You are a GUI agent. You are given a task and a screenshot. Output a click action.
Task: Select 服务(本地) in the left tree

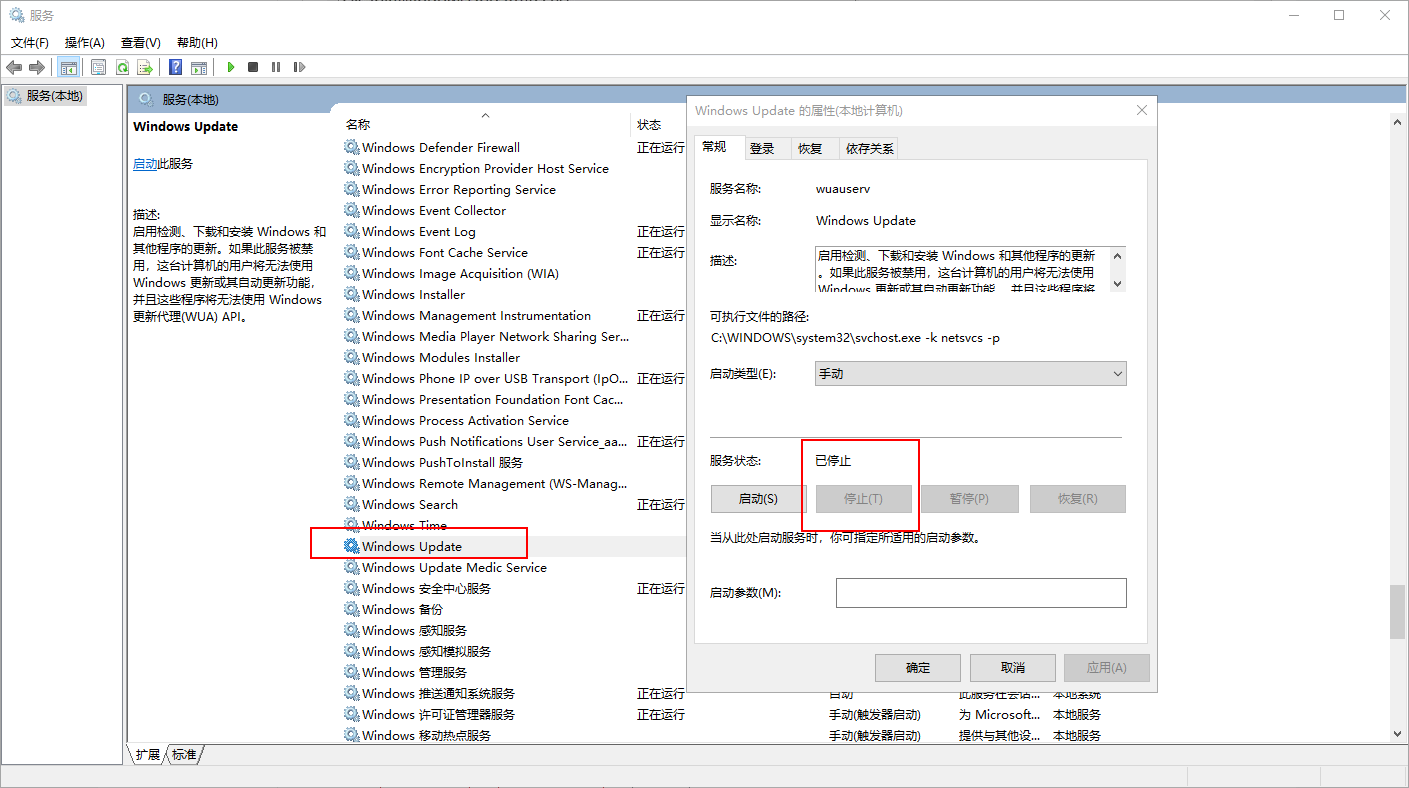pos(46,96)
